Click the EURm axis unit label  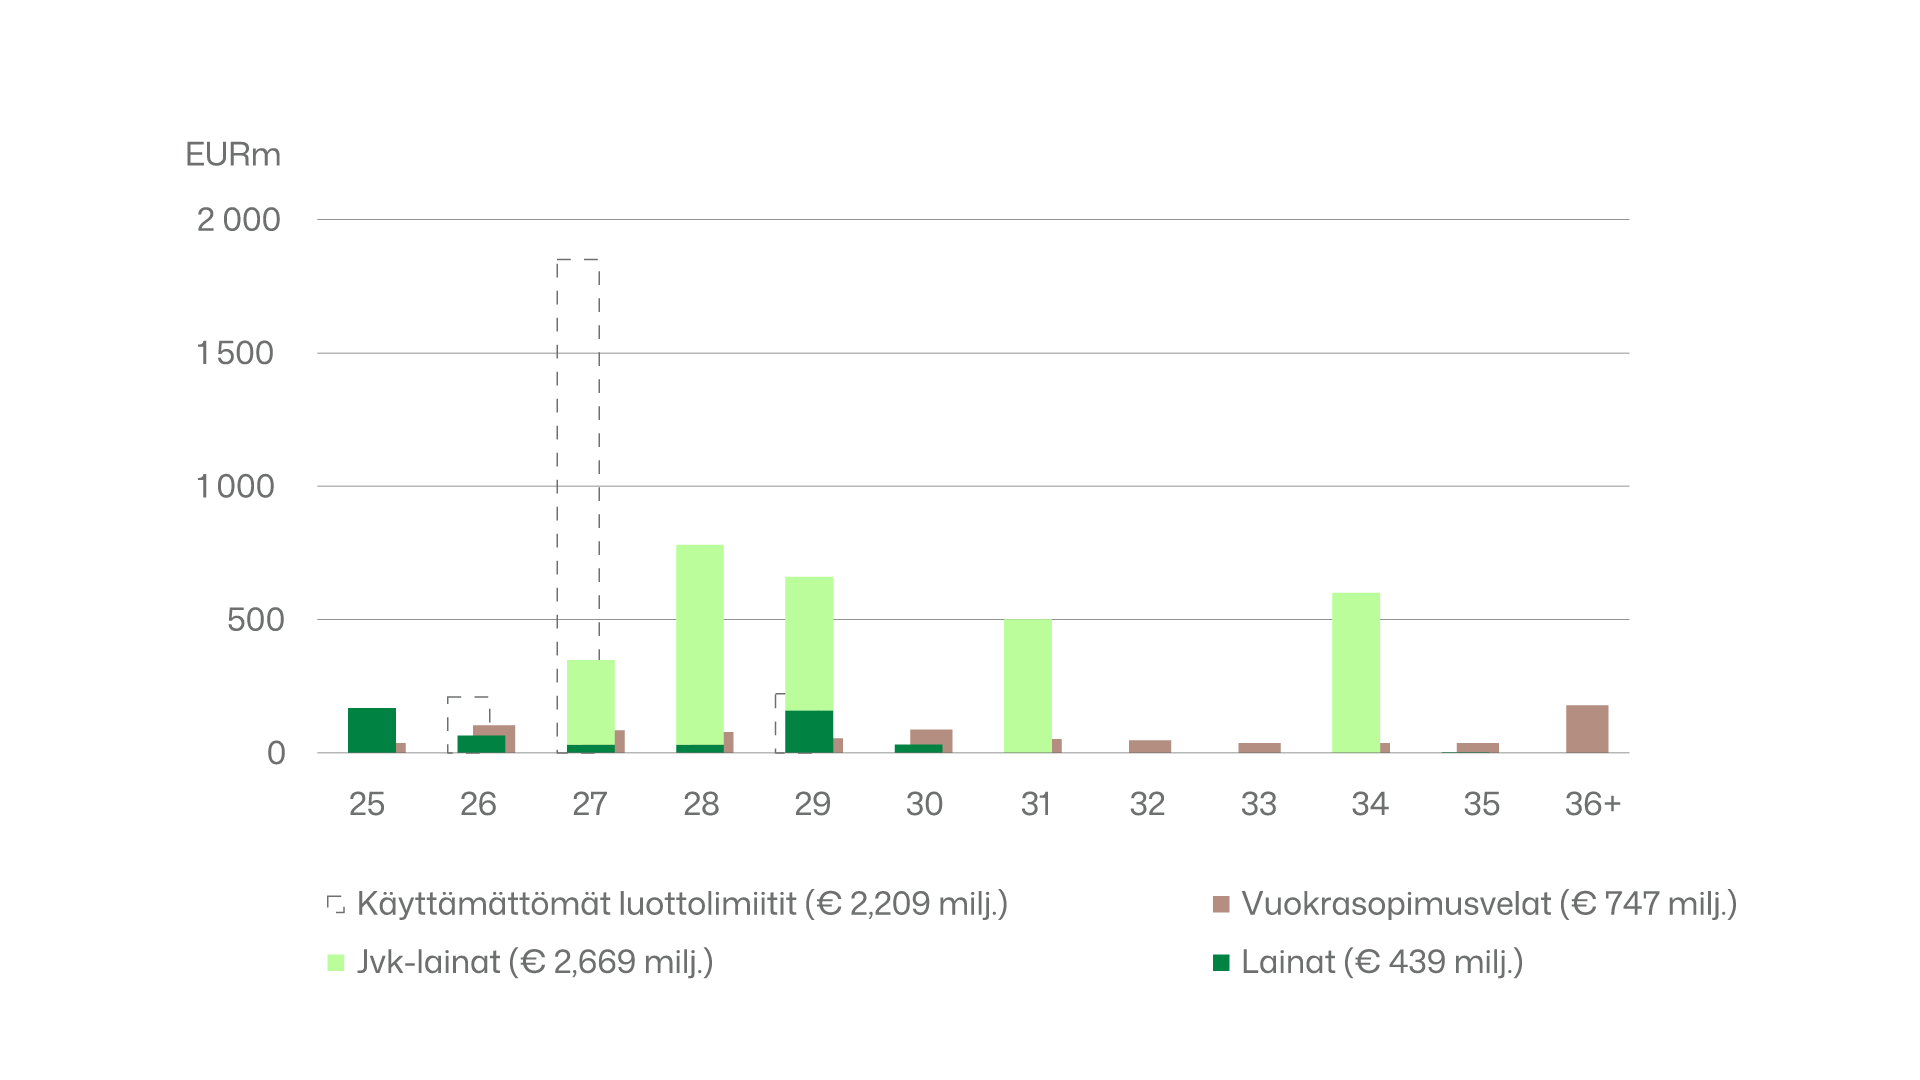click(233, 155)
